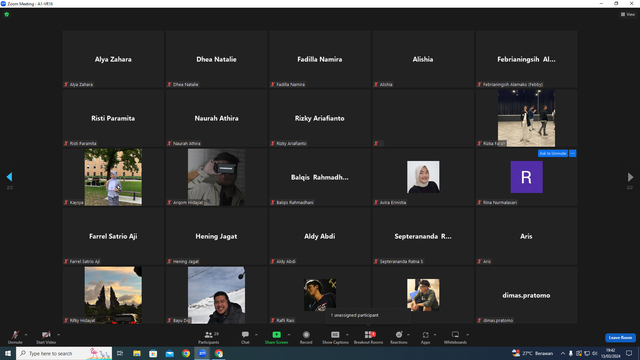Click the Balqis Rahmadhani participant tile
Viewport: 640px width, 360px height.
pyautogui.click(x=320, y=177)
